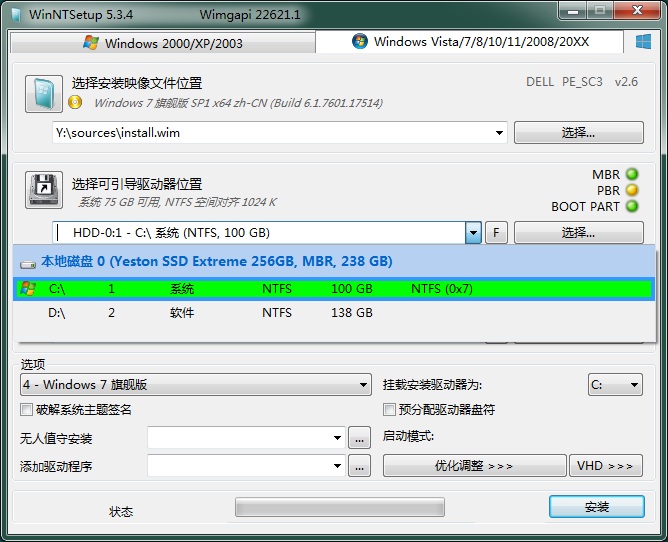668x542 pixels.
Task: Click the status progress bar
Action: (340, 508)
